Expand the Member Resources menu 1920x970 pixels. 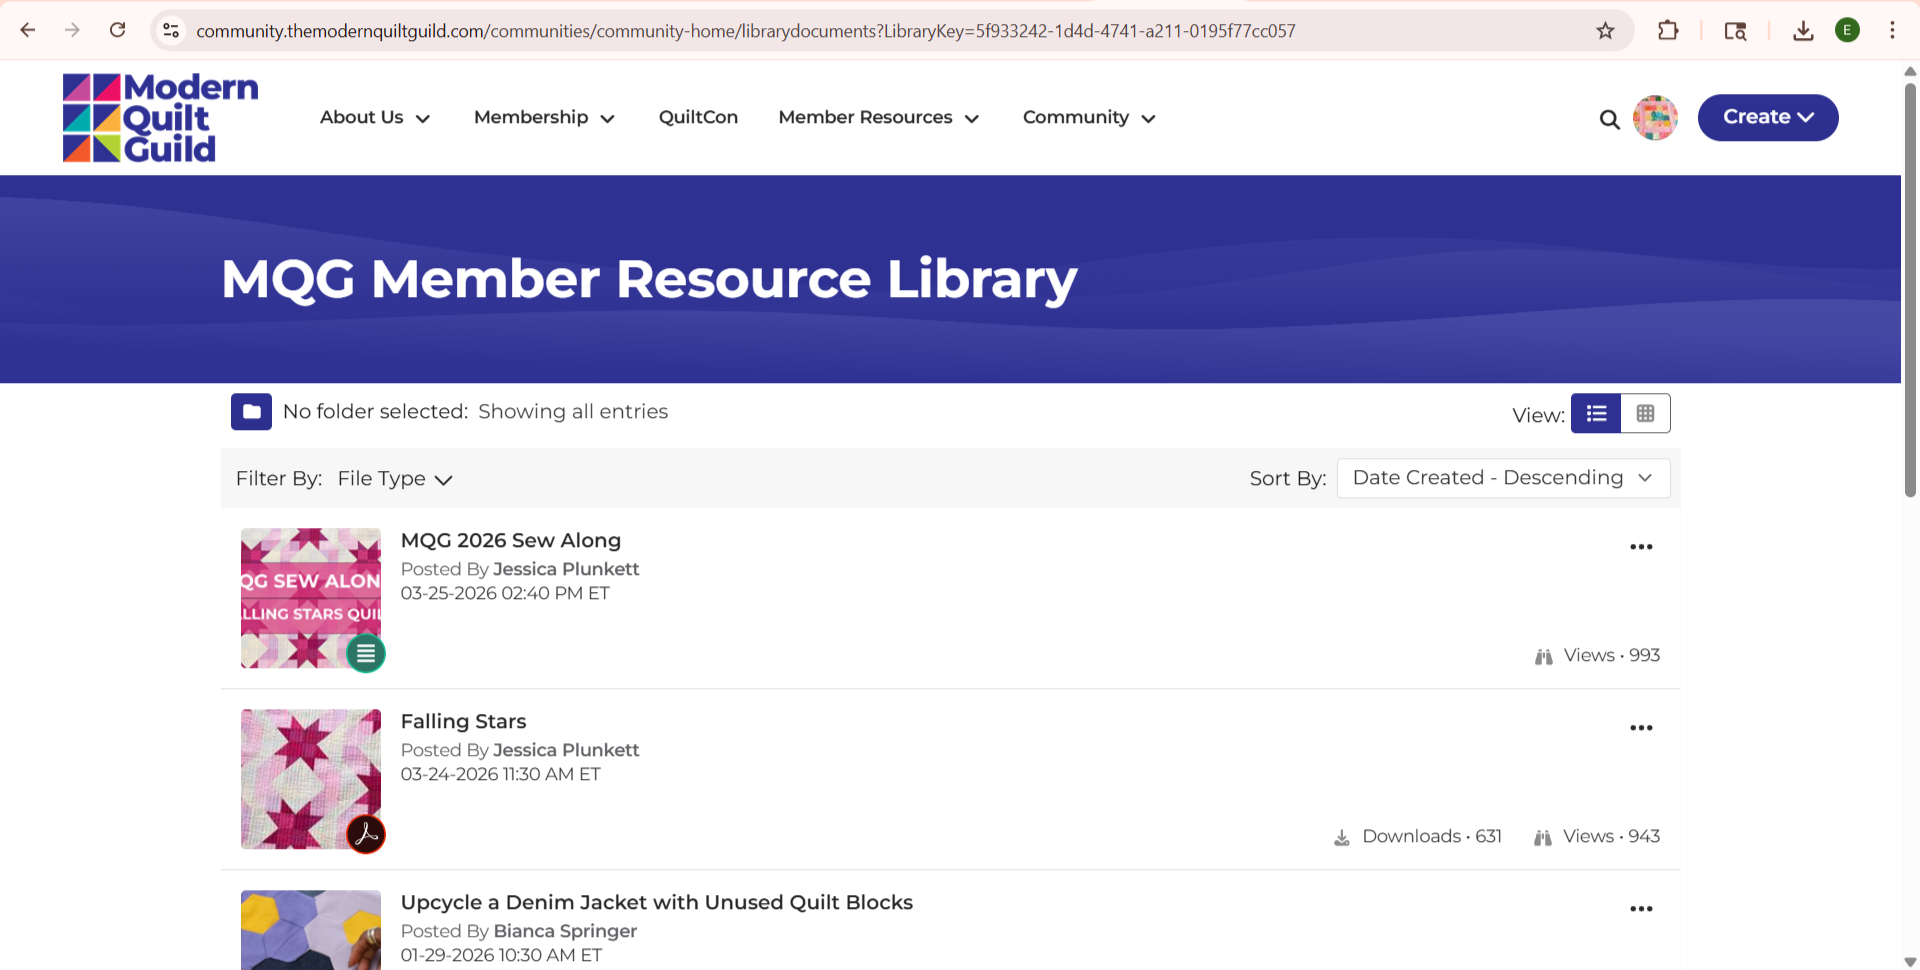878,117
